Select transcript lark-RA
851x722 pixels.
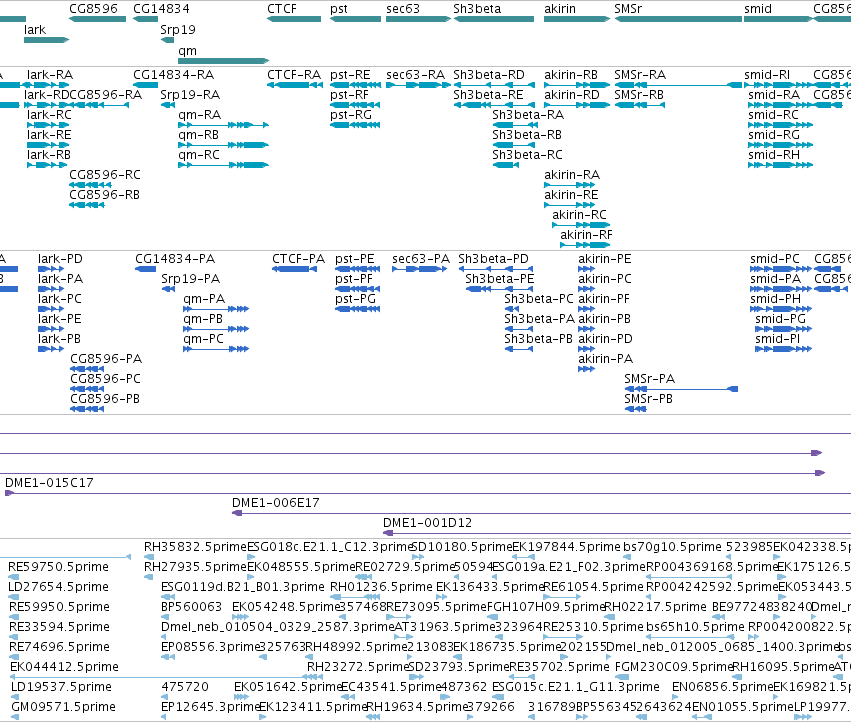[x=49, y=75]
